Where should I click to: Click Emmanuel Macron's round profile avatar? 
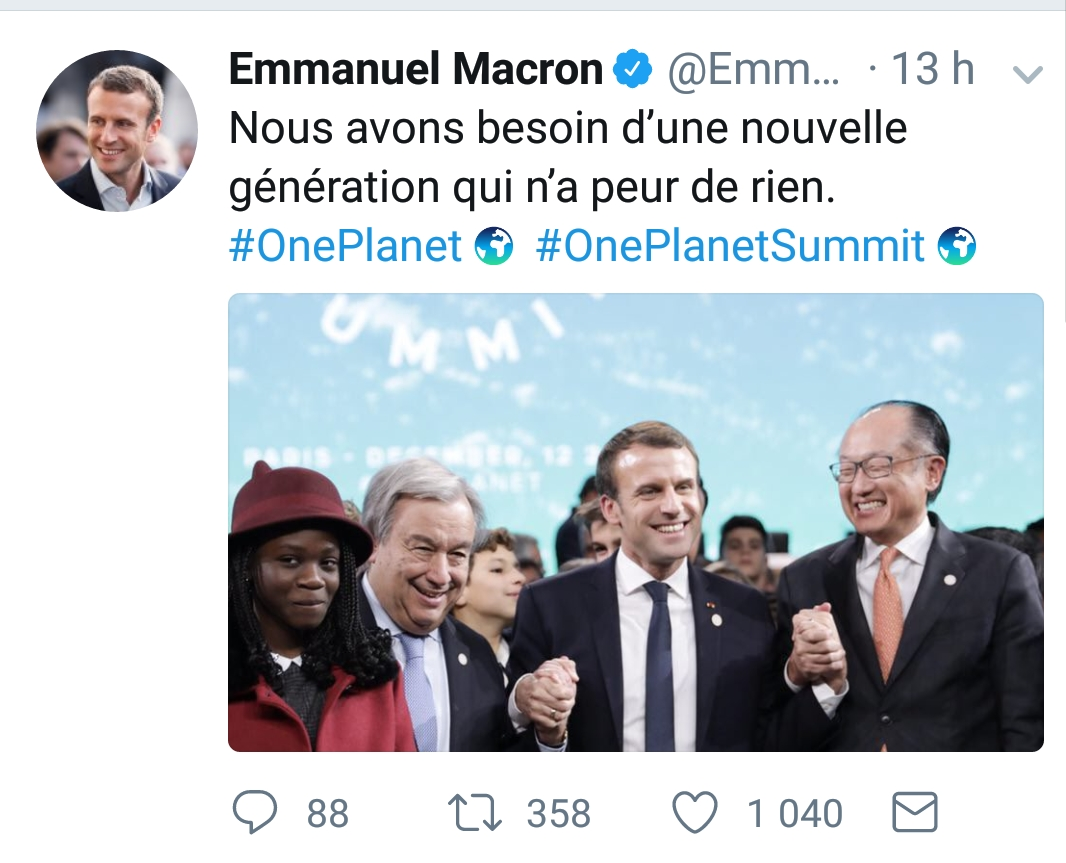pos(117,130)
